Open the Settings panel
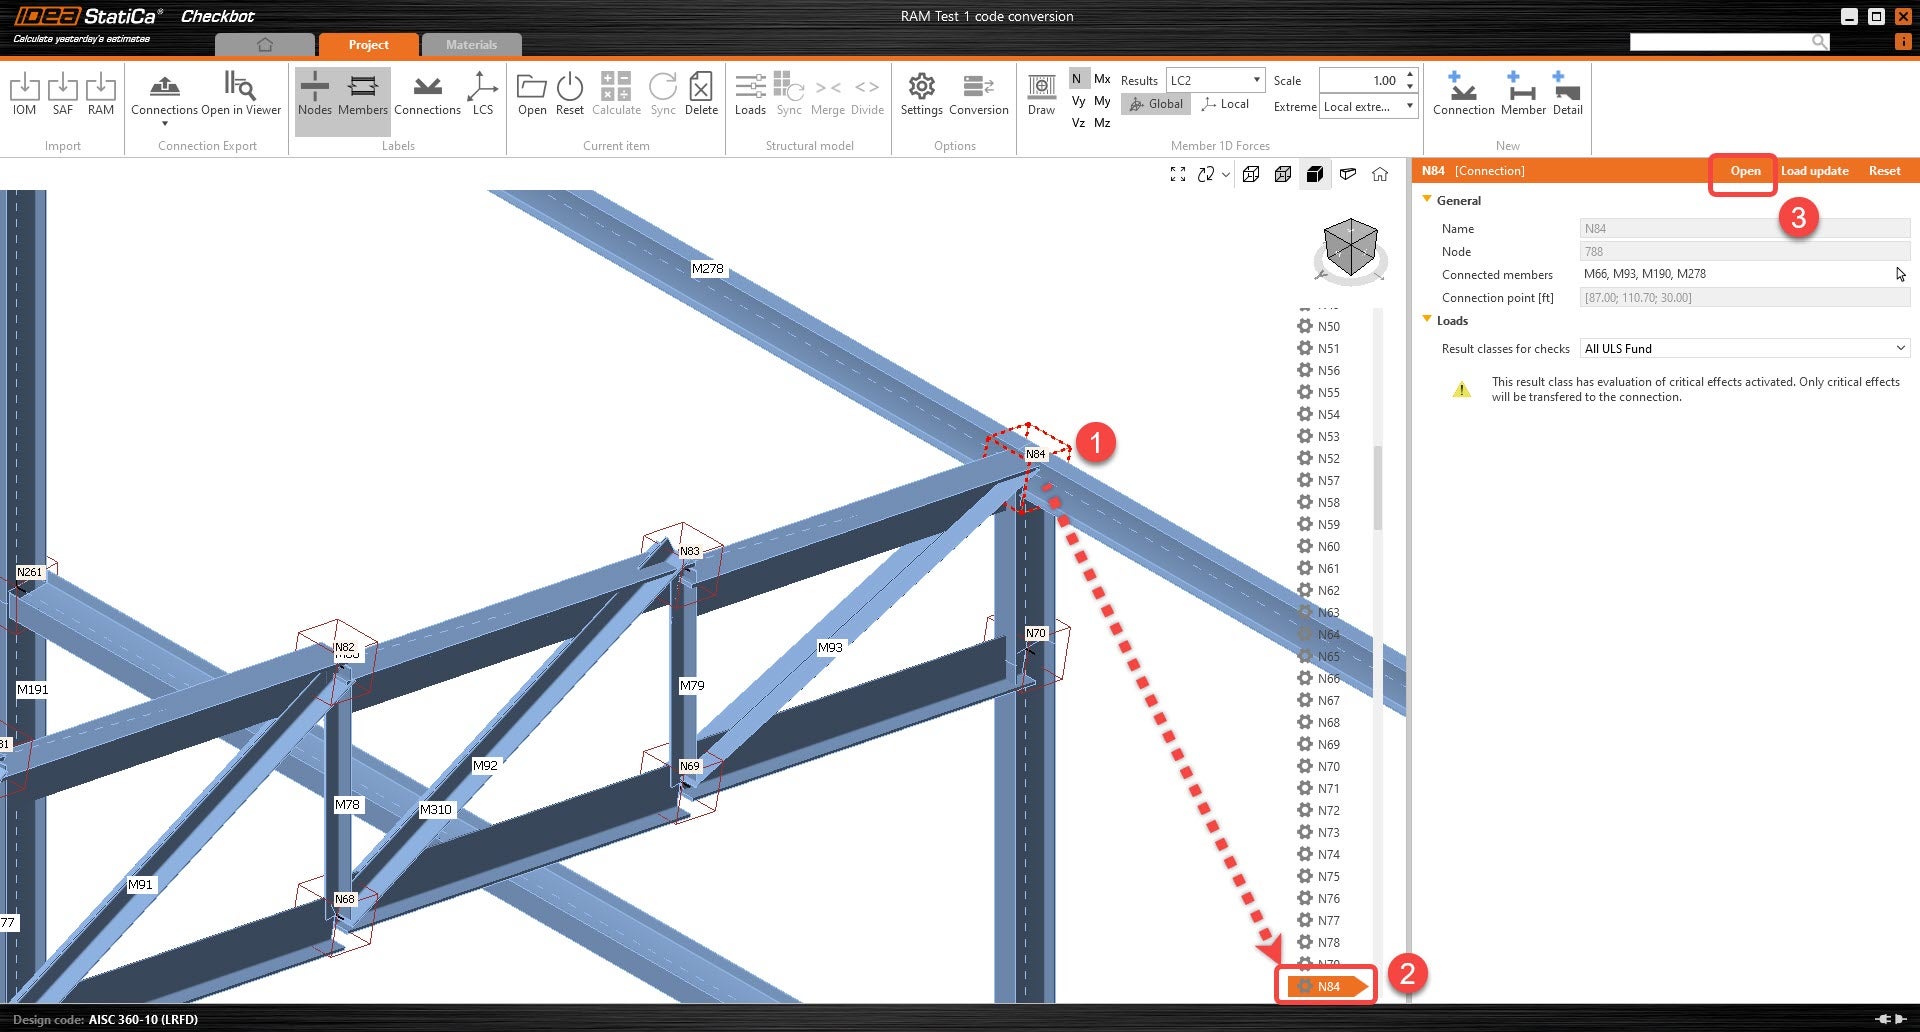1920x1032 pixels. [x=920, y=95]
